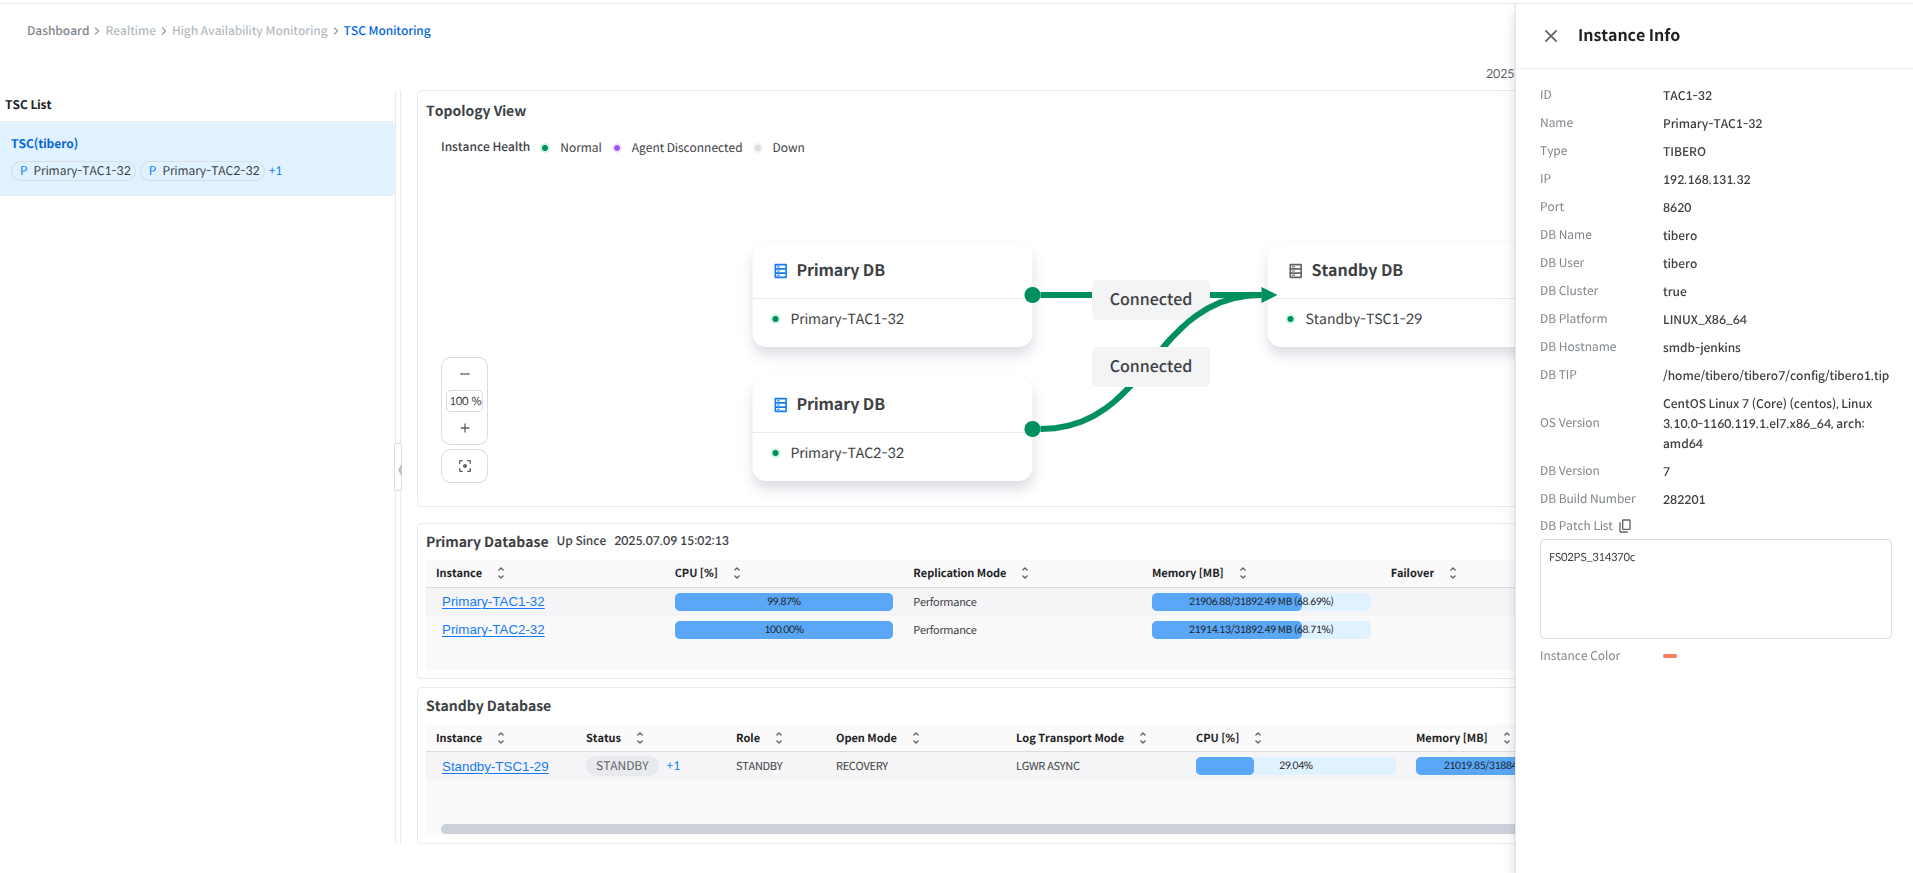This screenshot has width=1913, height=873.
Task: Sort primary table by CPU [%]
Action: pos(737,573)
